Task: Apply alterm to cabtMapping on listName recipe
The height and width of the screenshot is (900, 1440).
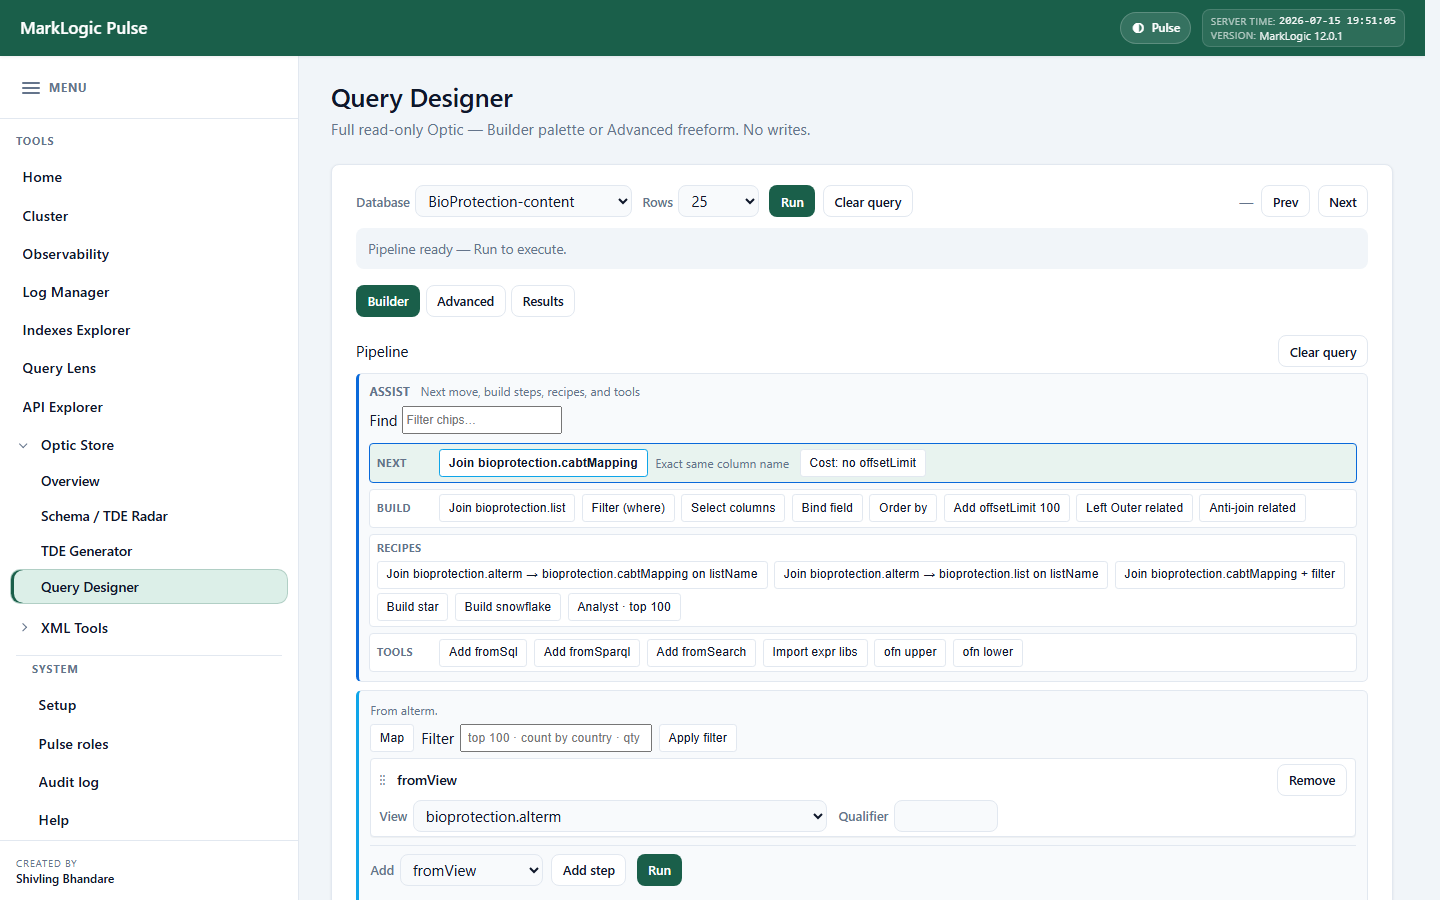Action: pyautogui.click(x=572, y=574)
